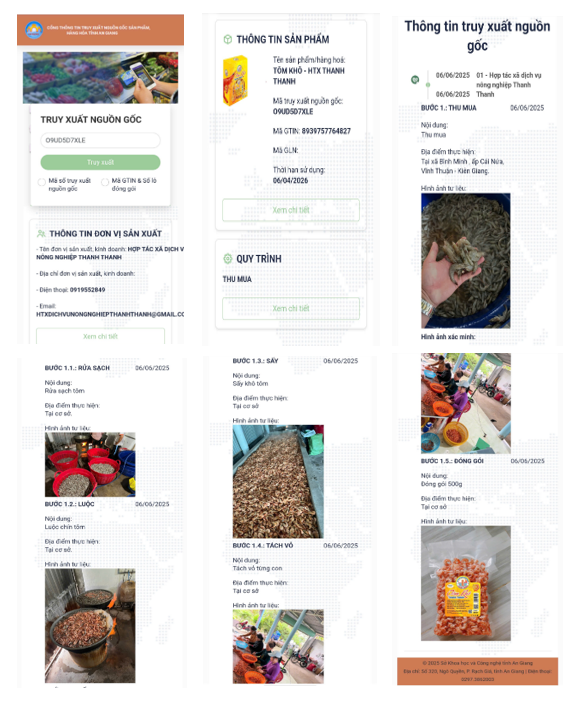Open the Sấy drying shrimp photo
The height and width of the screenshot is (702, 575).
click(x=278, y=481)
